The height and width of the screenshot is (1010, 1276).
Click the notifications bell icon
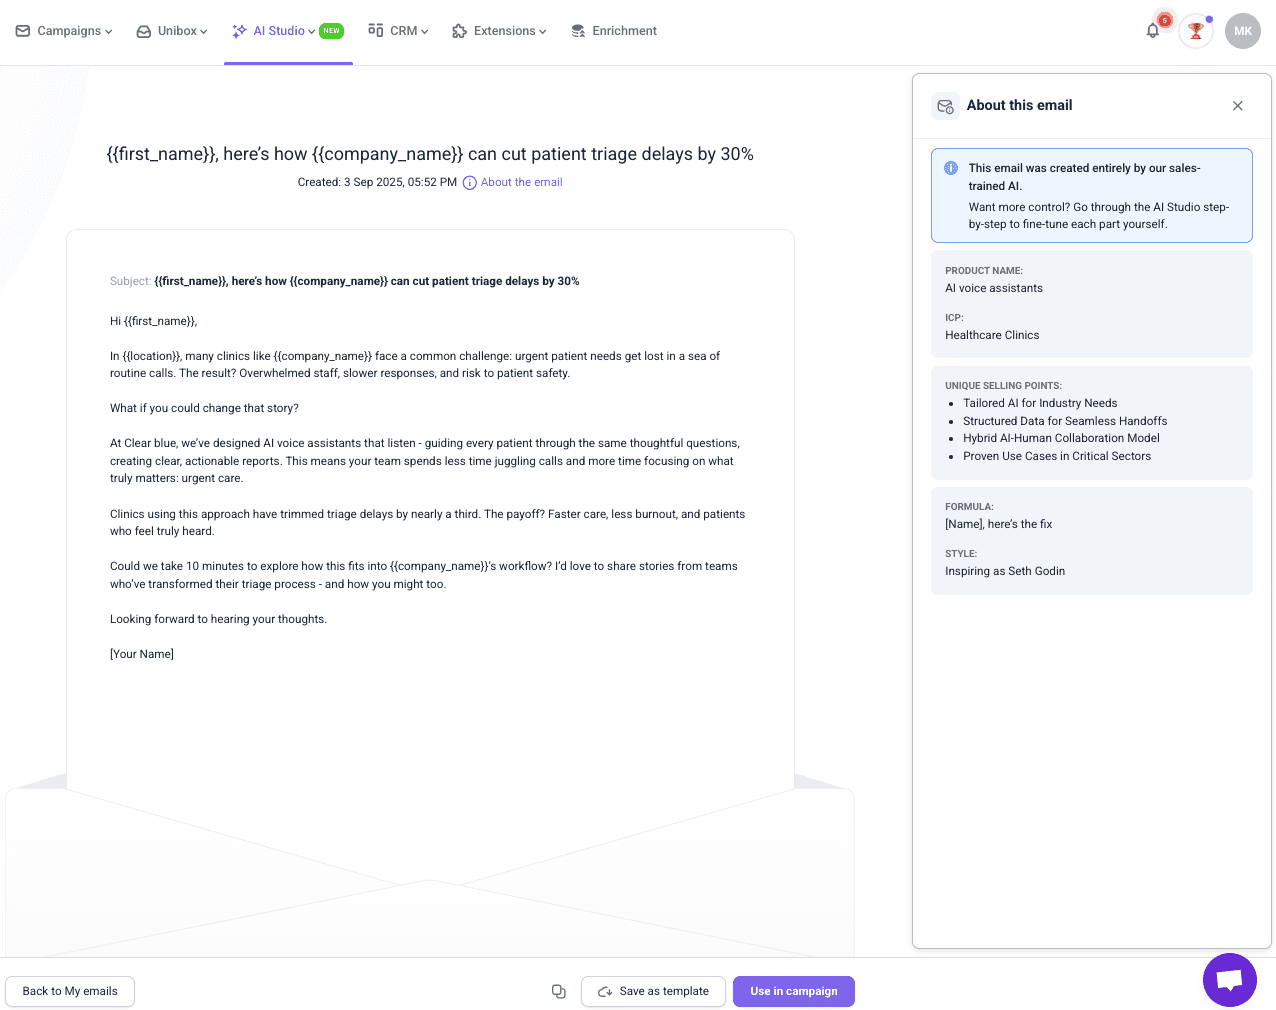tap(1152, 31)
